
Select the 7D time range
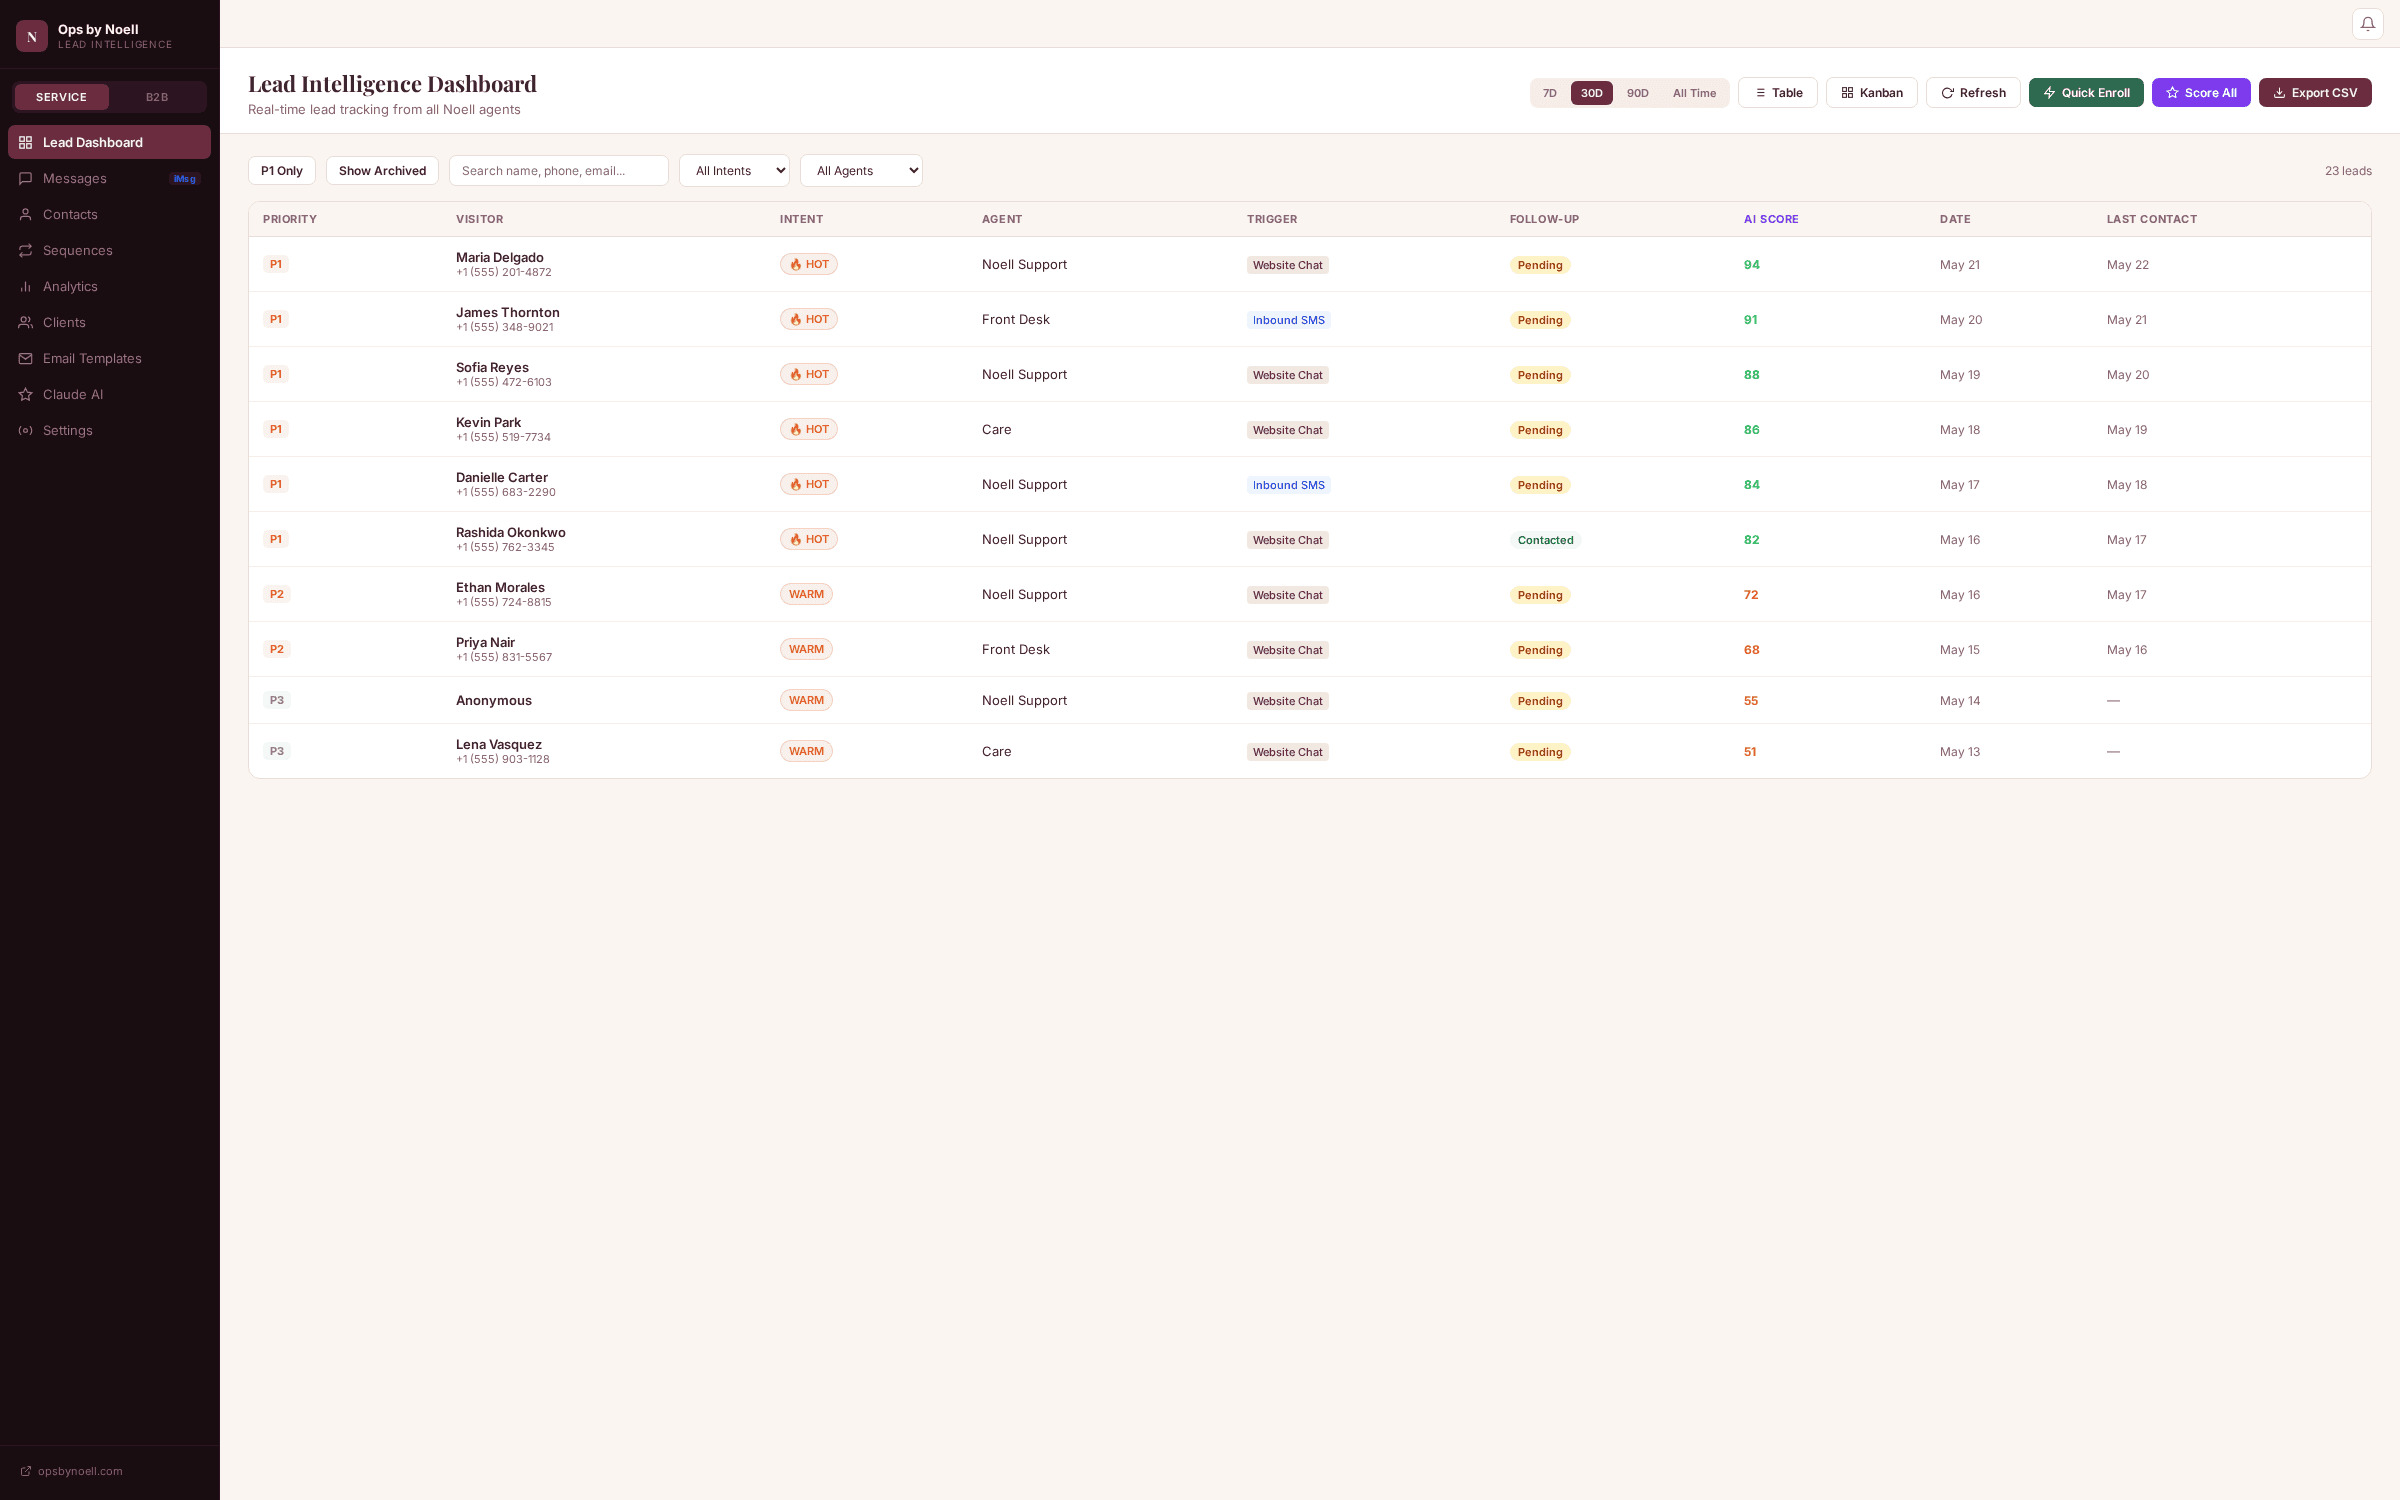(1549, 93)
